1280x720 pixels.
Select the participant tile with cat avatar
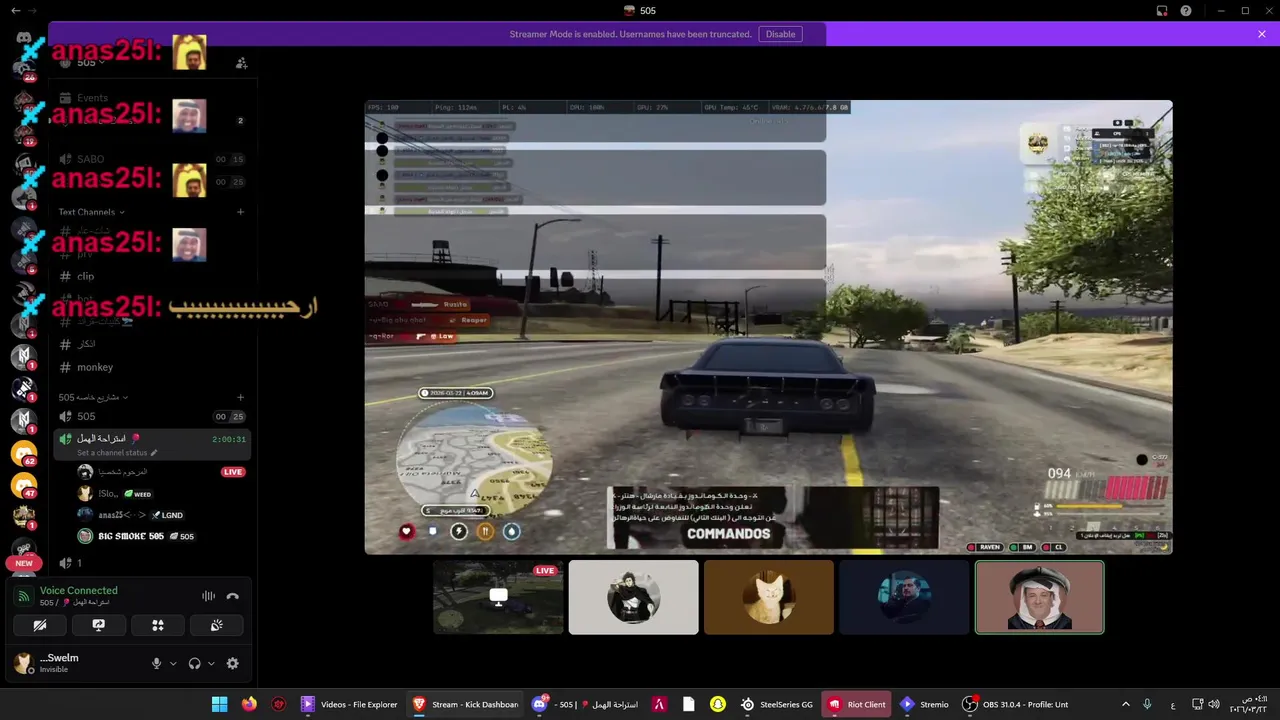pos(769,597)
